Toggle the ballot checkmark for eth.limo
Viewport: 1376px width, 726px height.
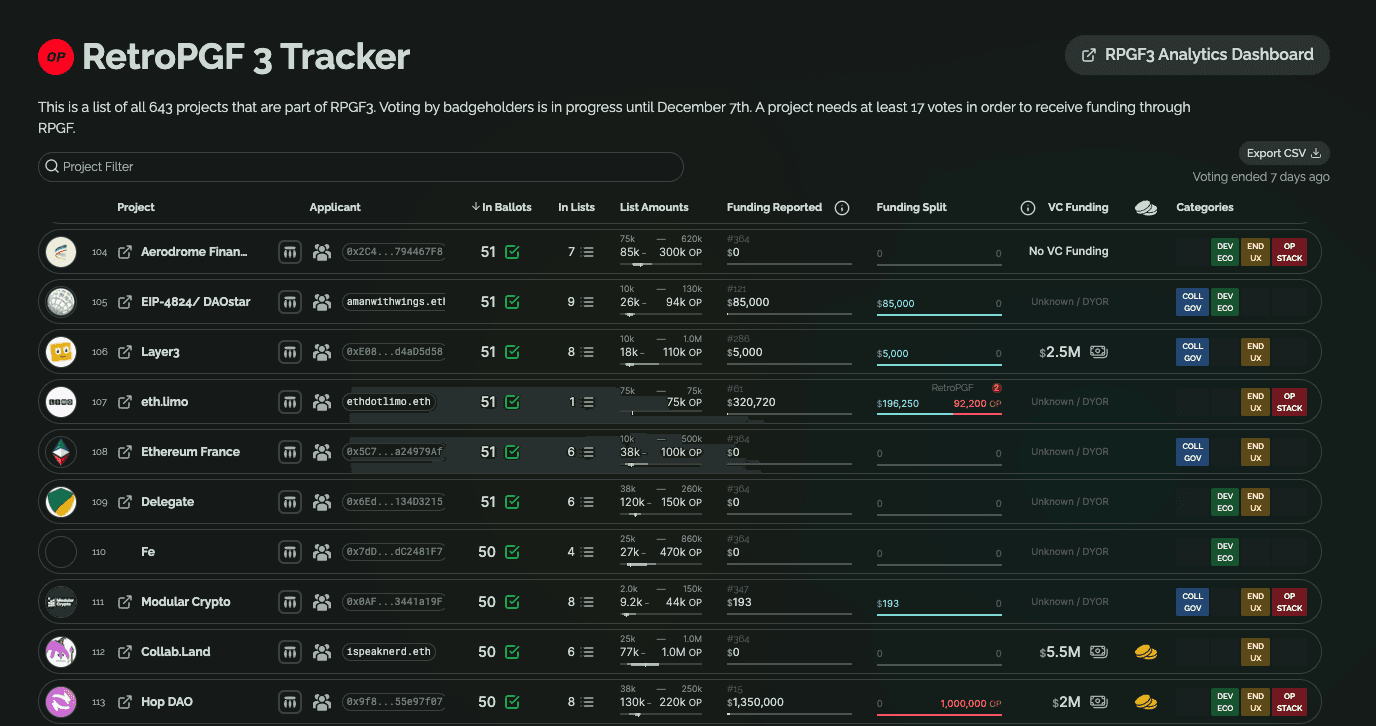point(512,402)
